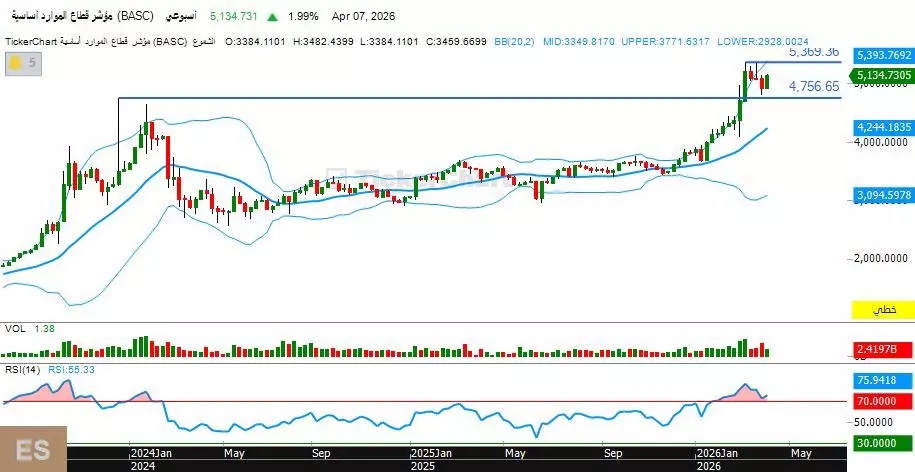Image resolution: width=915 pixels, height=472 pixels.
Task: Toggle the RSI(14) indicator label
Action: [19, 370]
